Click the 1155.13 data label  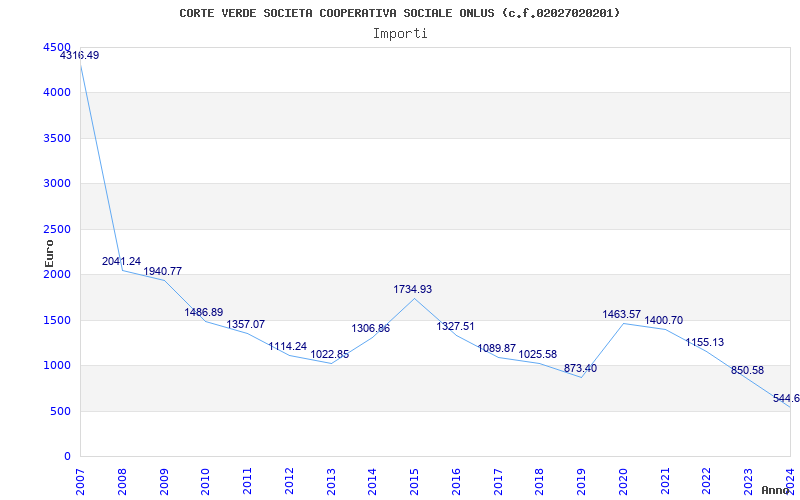(705, 342)
